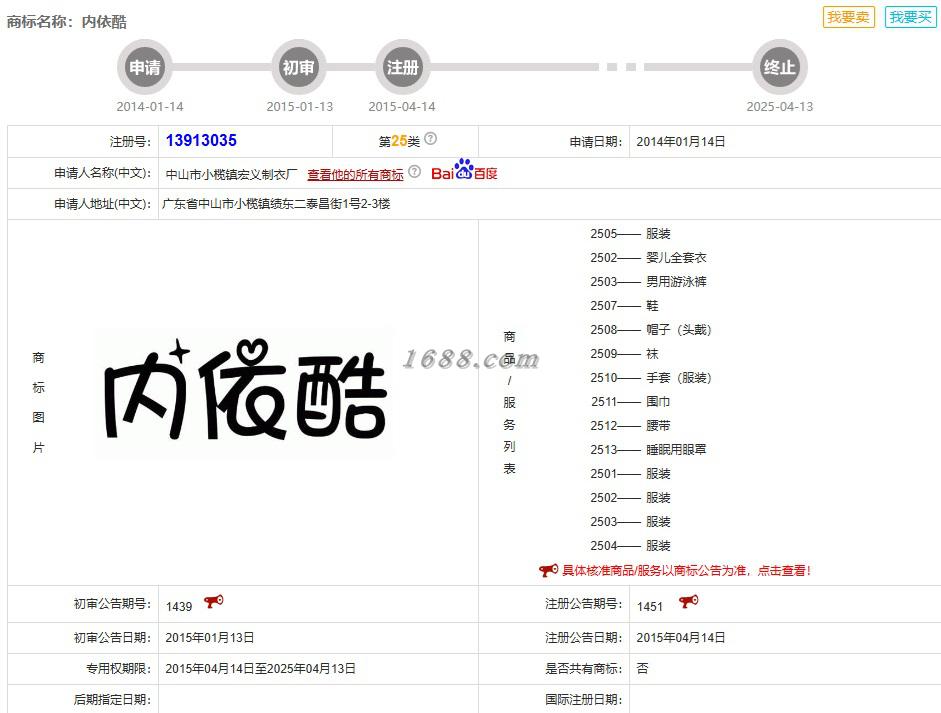941x713 pixels.
Task: Click the 是否共有商标 value 否
Action: (x=642, y=669)
